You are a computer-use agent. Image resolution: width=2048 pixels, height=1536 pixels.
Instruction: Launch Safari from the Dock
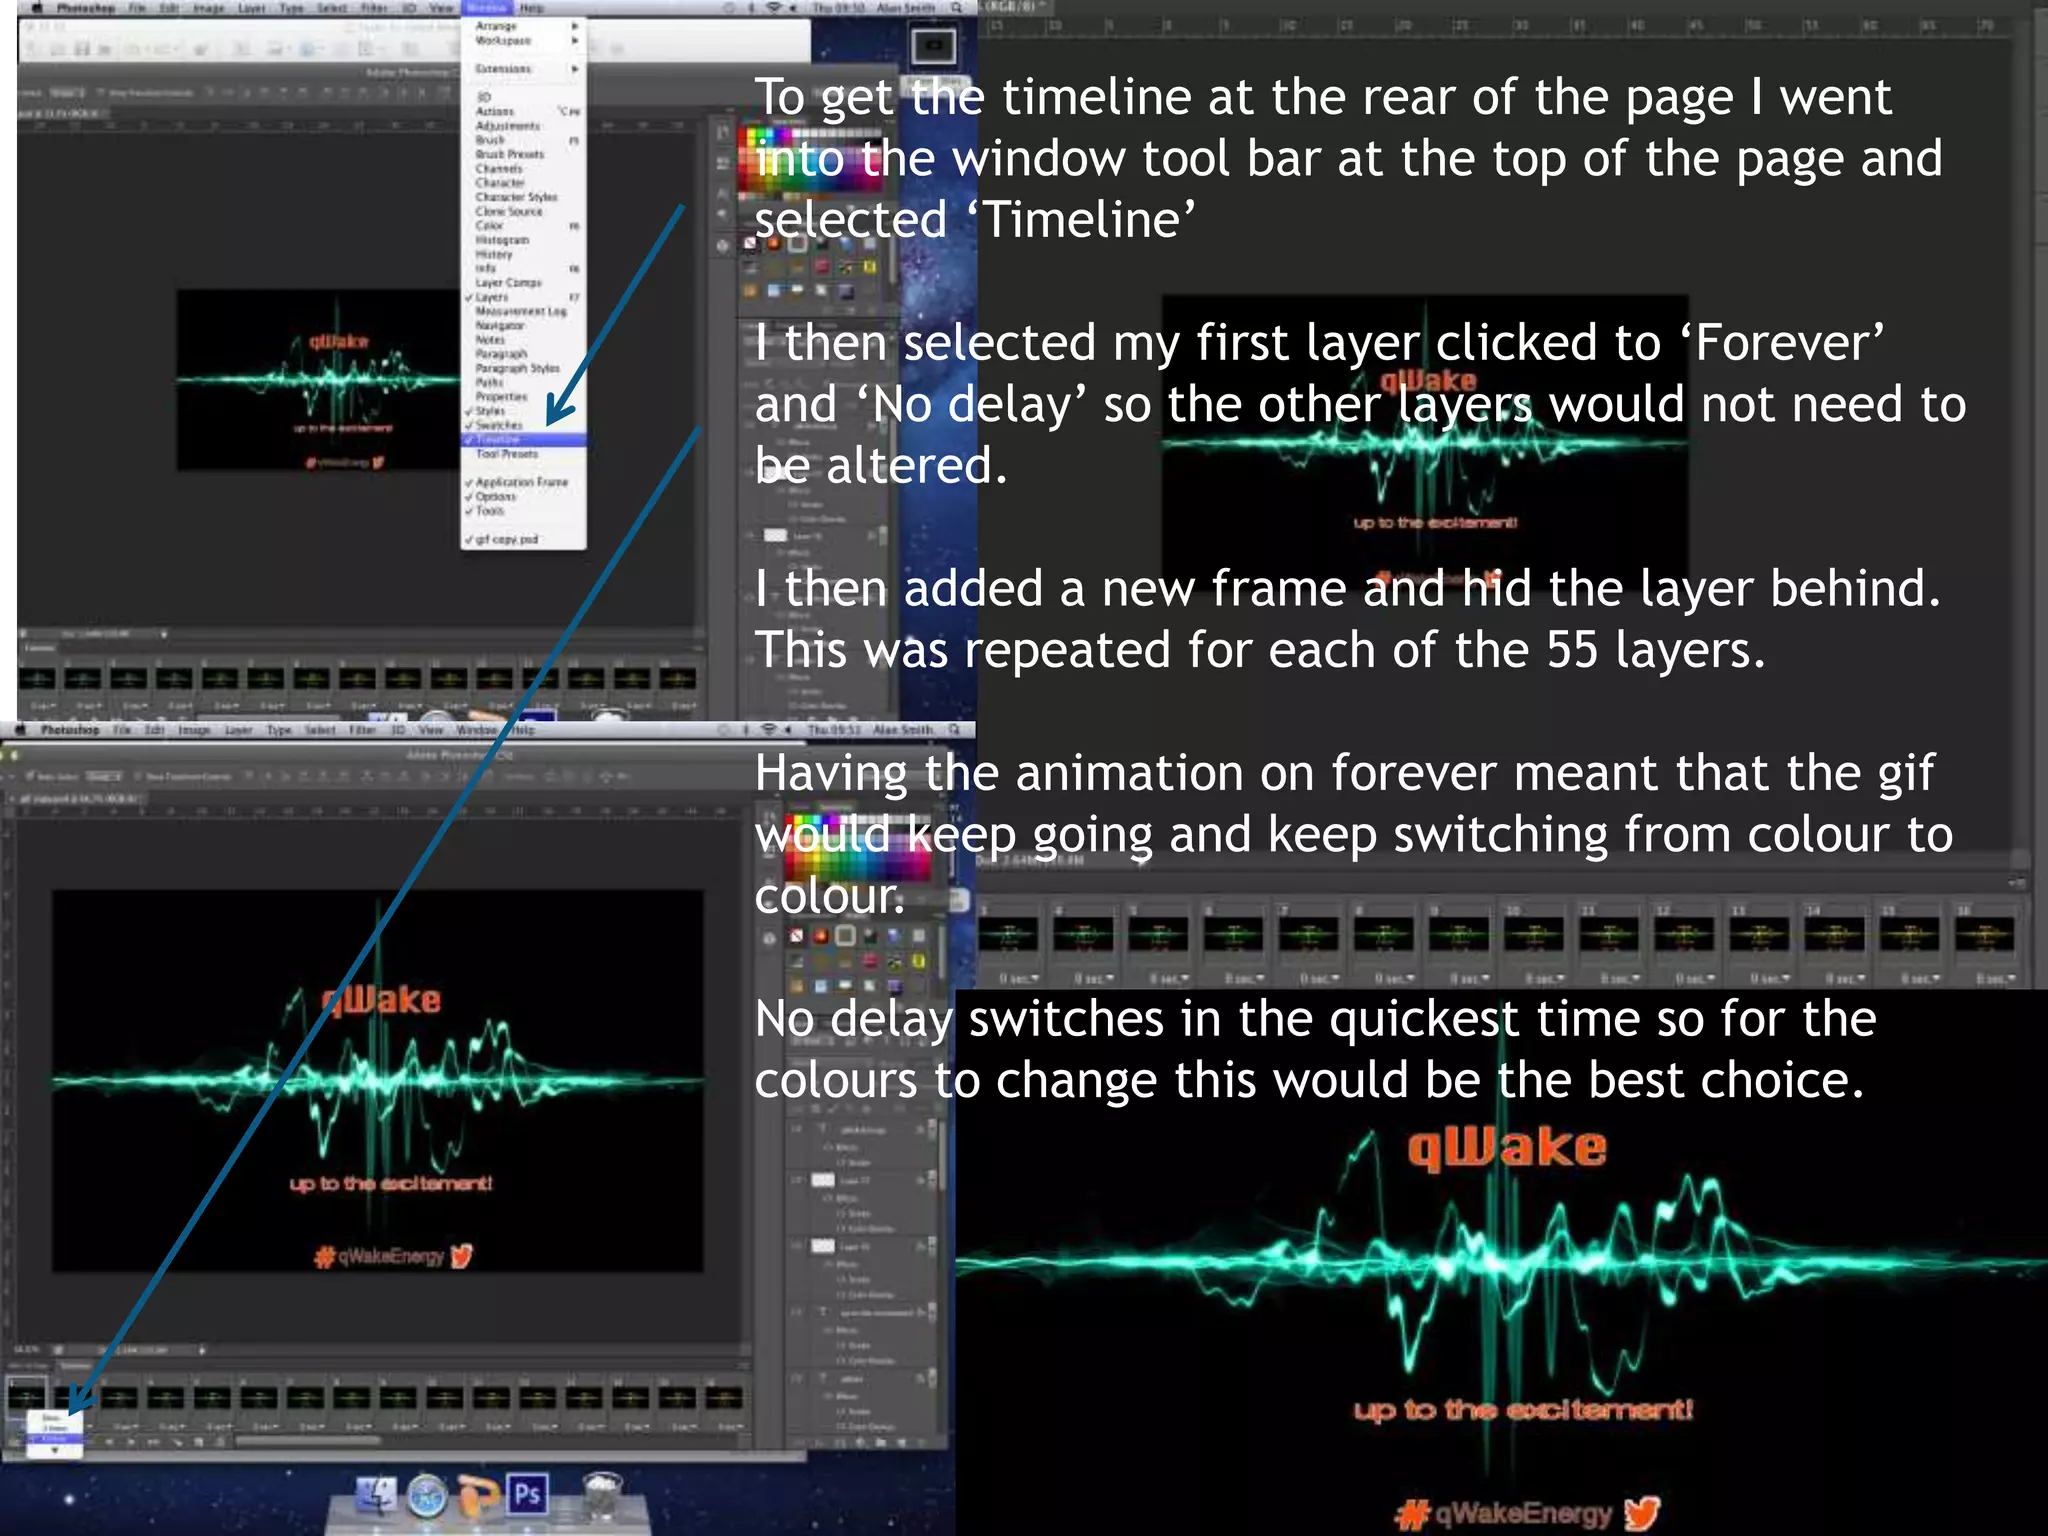tap(427, 1496)
